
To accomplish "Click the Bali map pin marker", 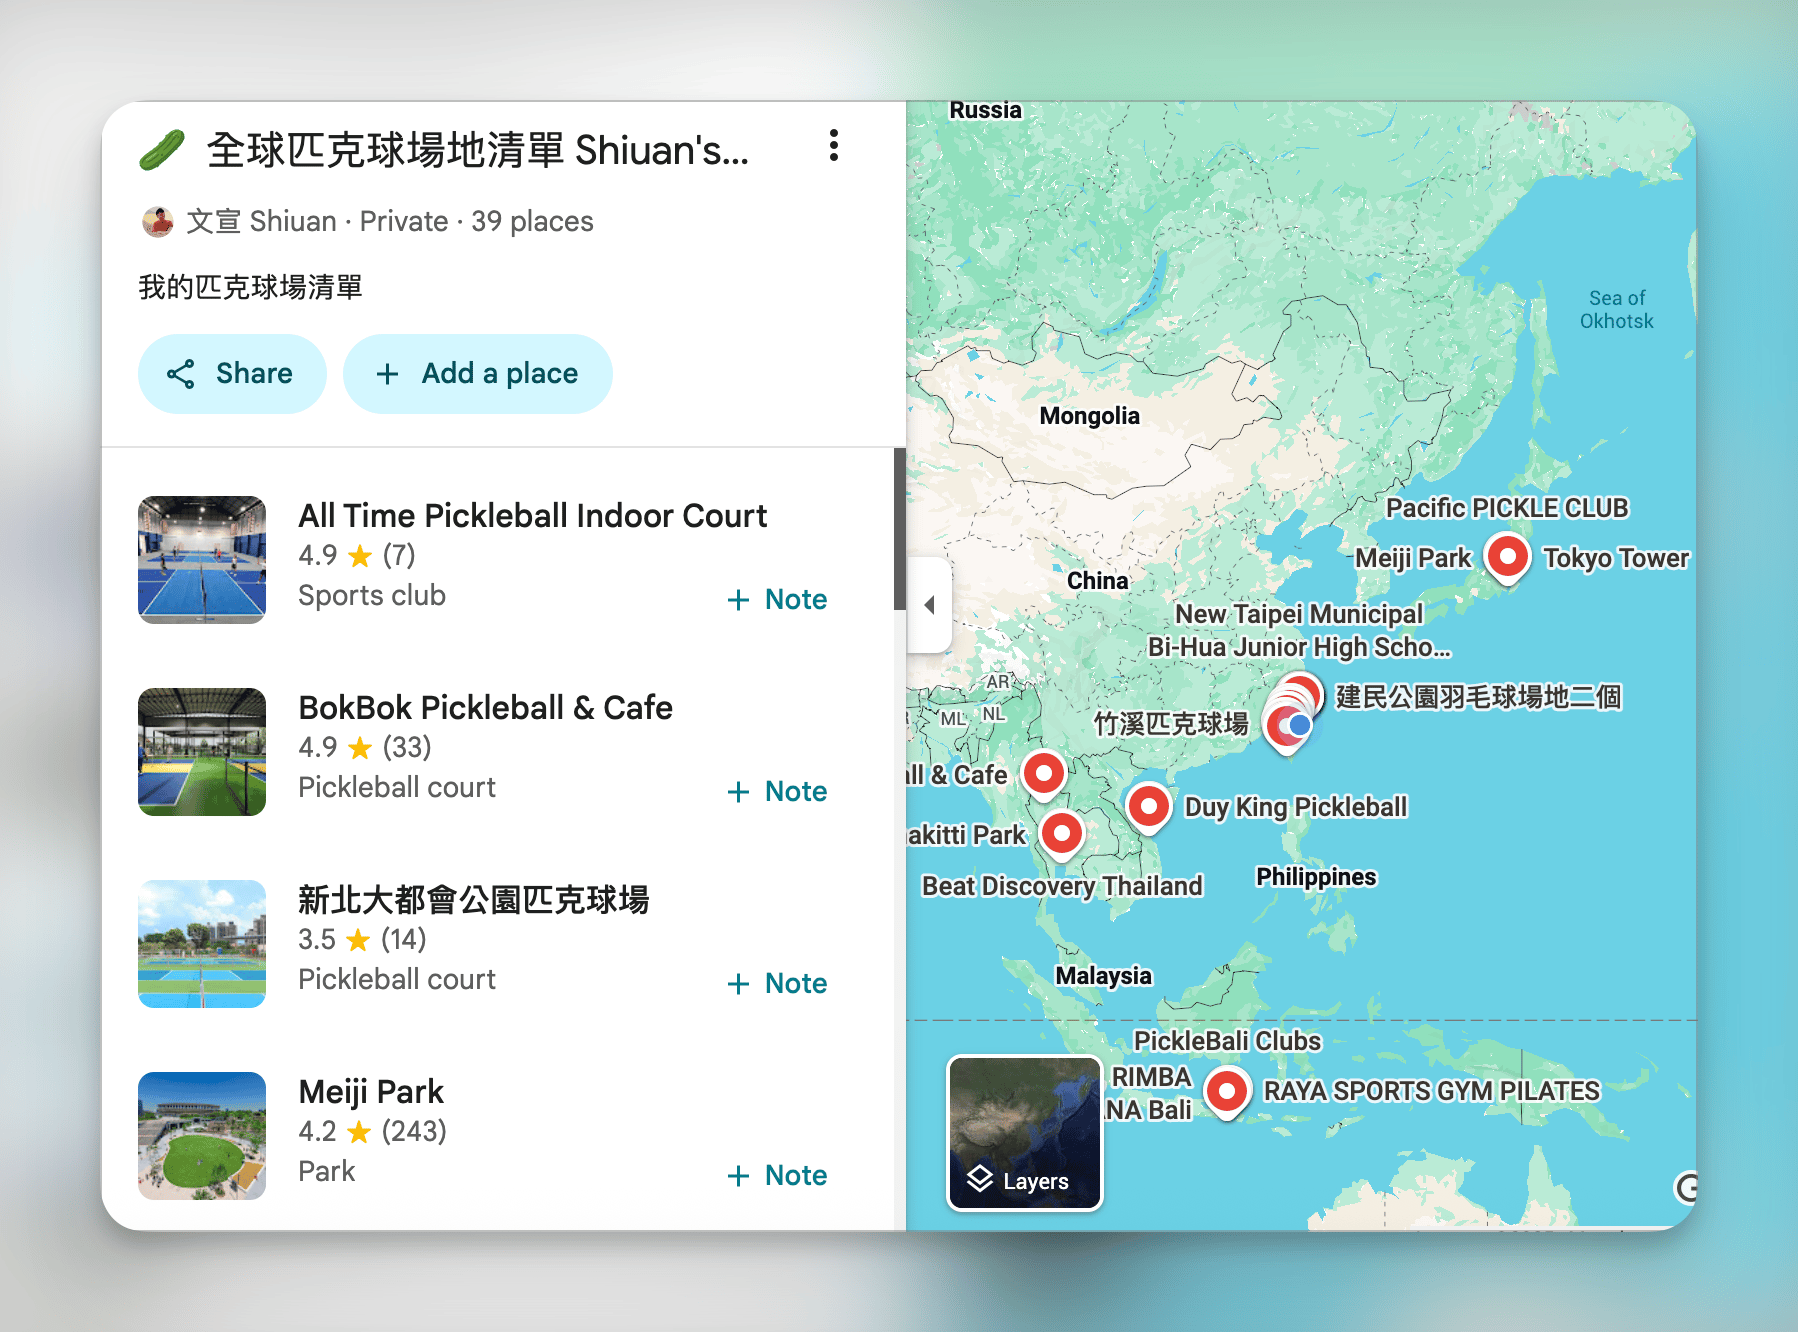I will (1226, 1089).
